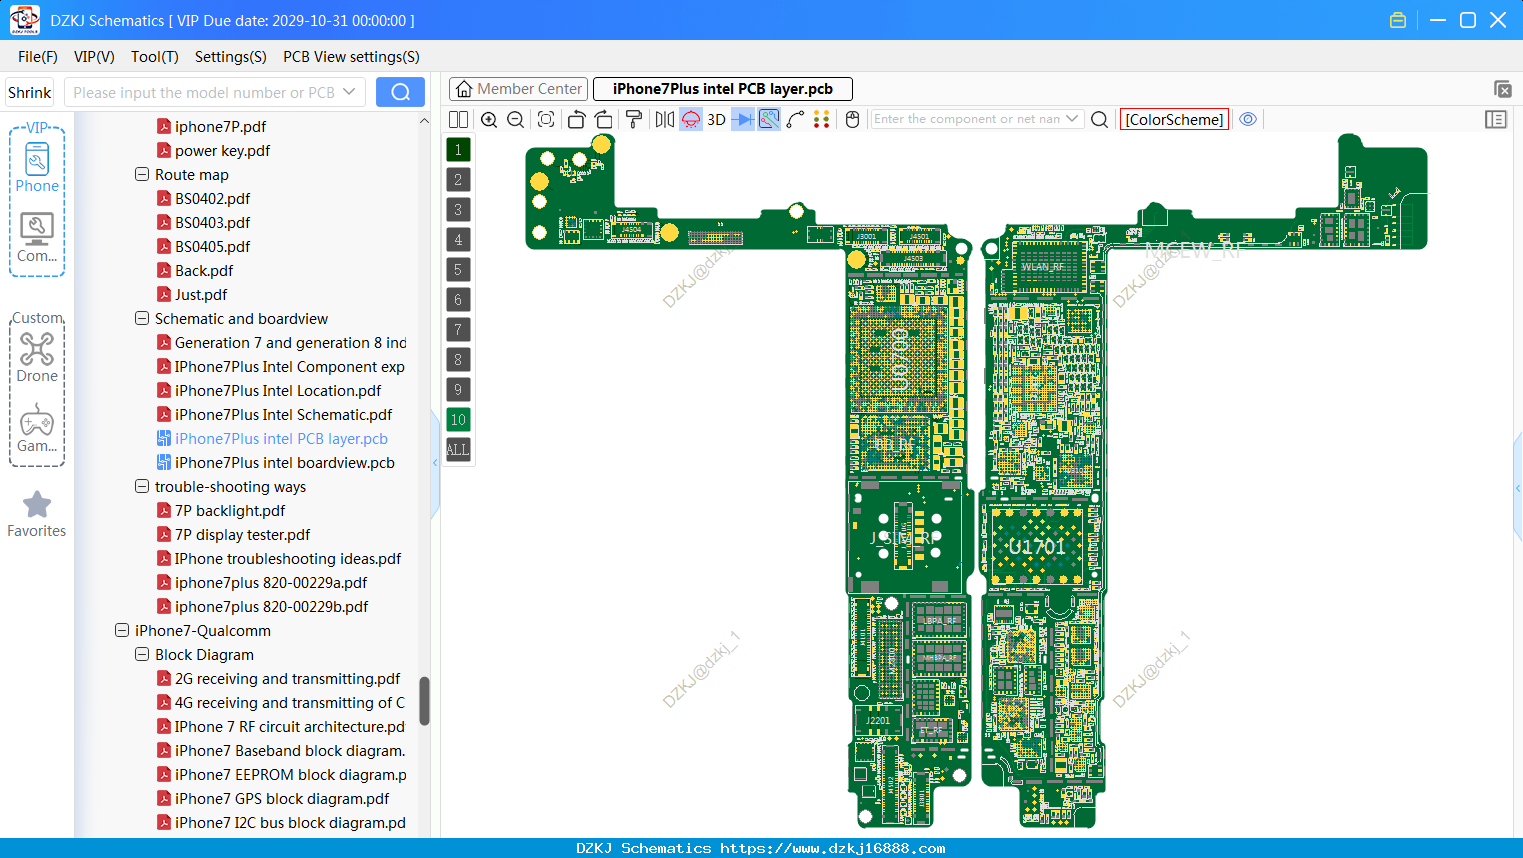The image size is (1523, 858).
Task: Open the right side panel icon in toolbar
Action: pyautogui.click(x=1496, y=119)
